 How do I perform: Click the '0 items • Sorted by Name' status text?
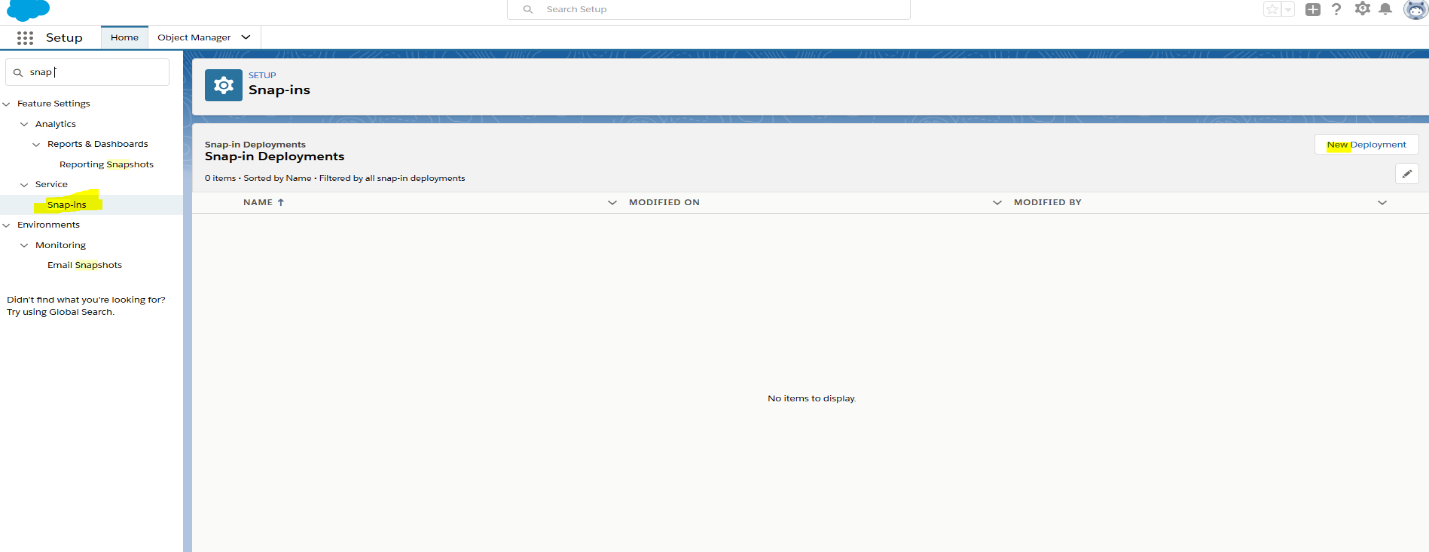[x=335, y=178]
